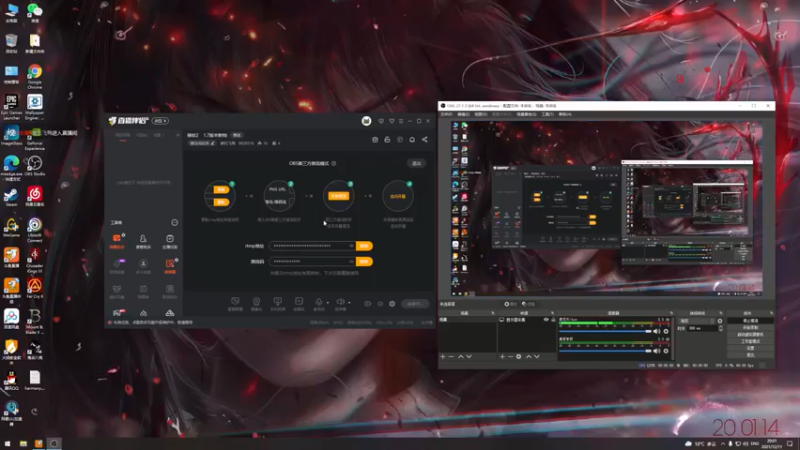Hide the display capture source via eye icon
The width and height of the screenshot is (800, 450).
(x=546, y=320)
